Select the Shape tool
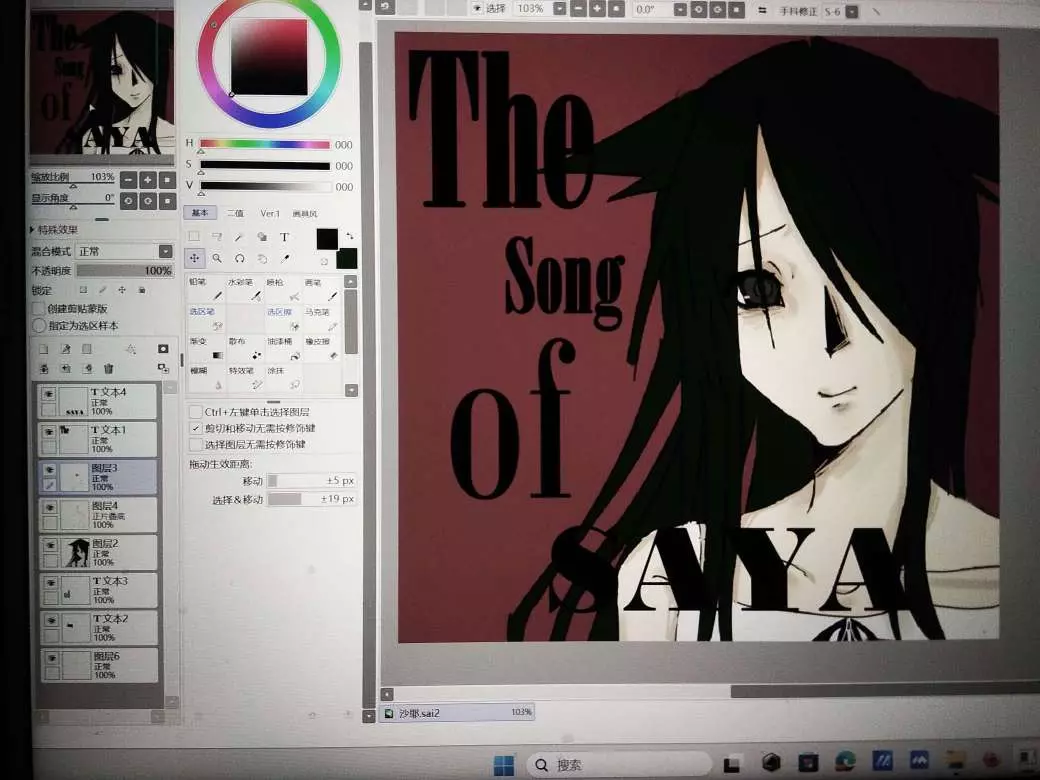 tap(261, 236)
